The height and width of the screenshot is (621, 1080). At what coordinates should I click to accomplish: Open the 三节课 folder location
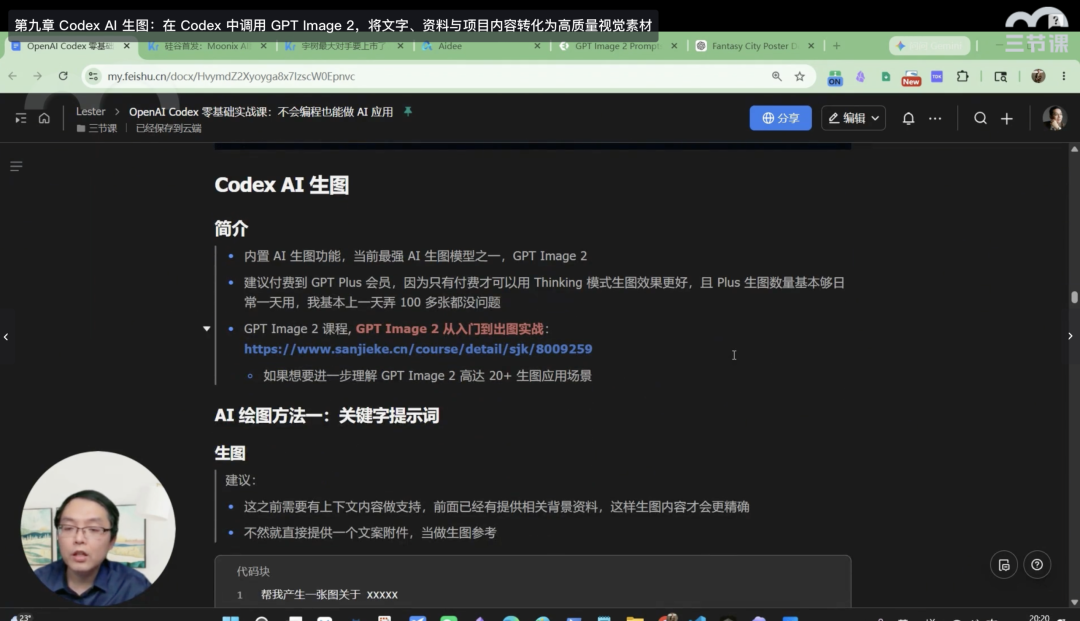[x=97, y=128]
